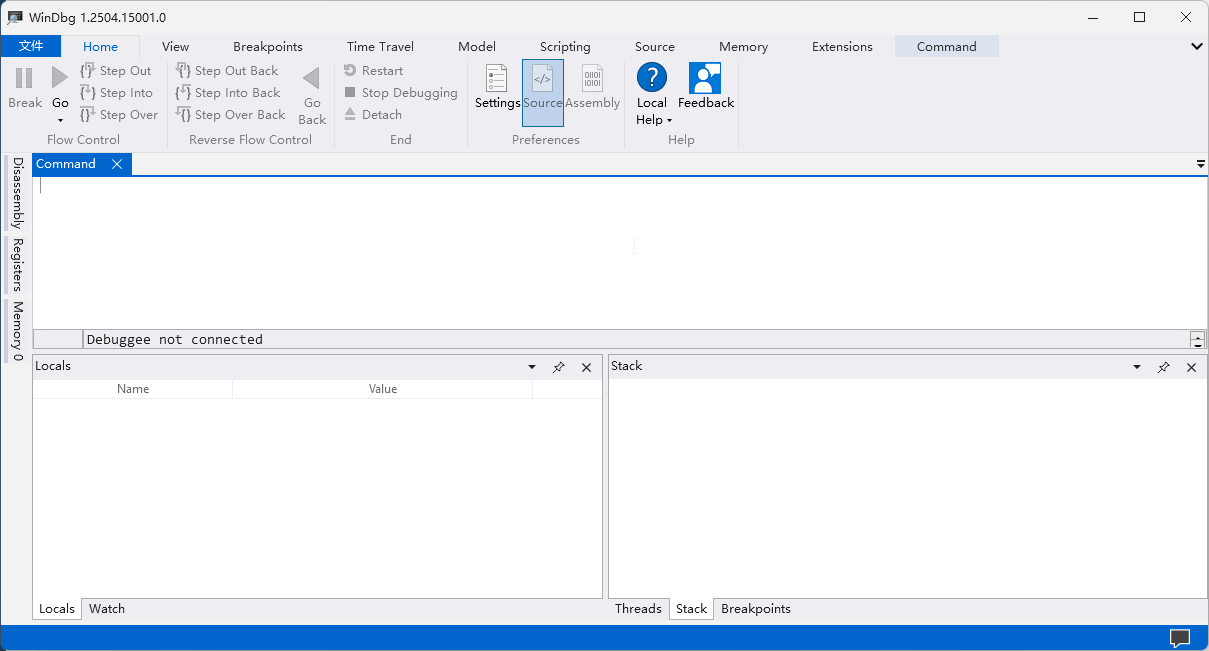
Task: Select the Command document tab
Action: coord(66,164)
